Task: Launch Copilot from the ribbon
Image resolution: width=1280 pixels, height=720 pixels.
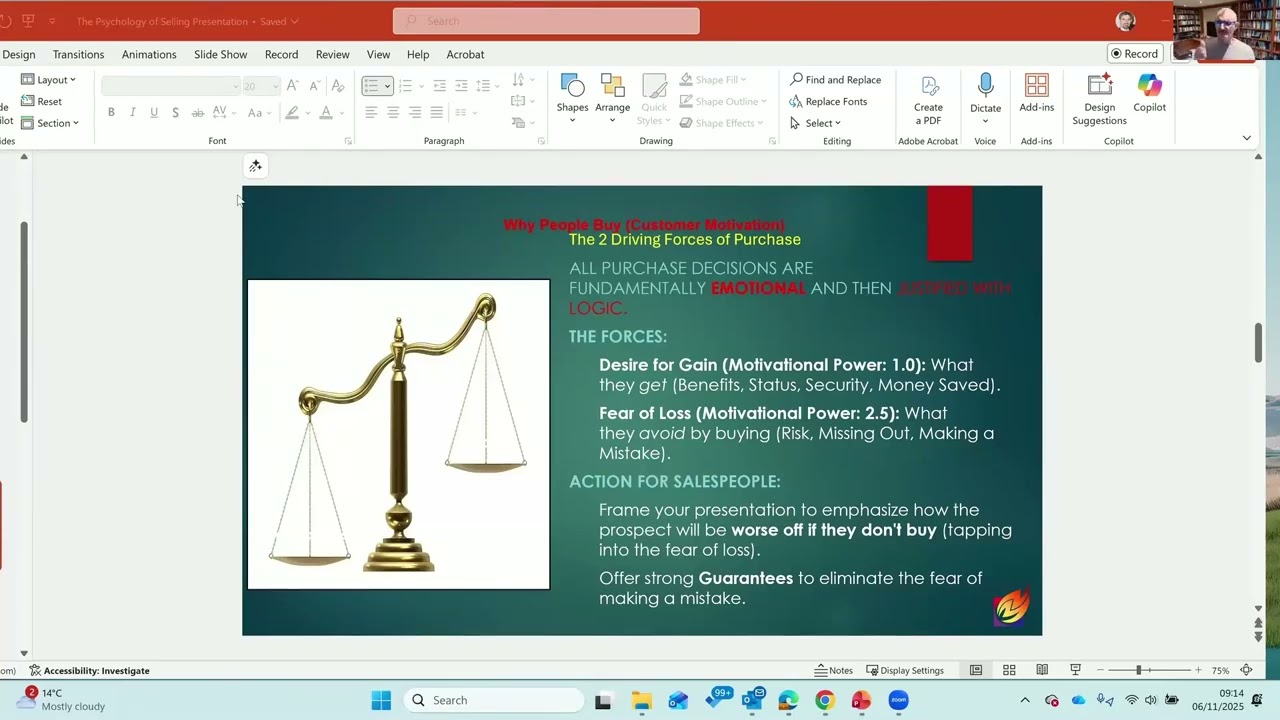Action: 1149,92
